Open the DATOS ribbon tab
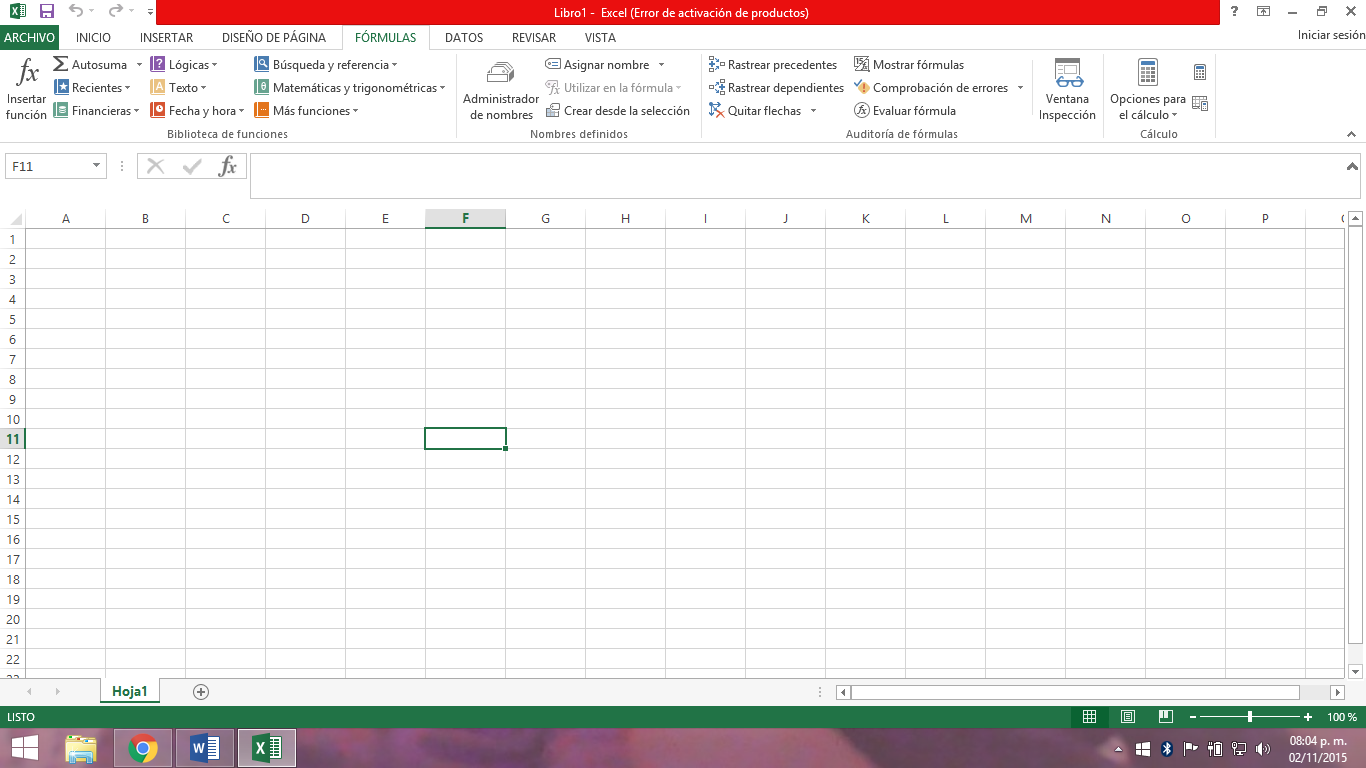Viewport: 1366px width, 768px height. click(464, 38)
